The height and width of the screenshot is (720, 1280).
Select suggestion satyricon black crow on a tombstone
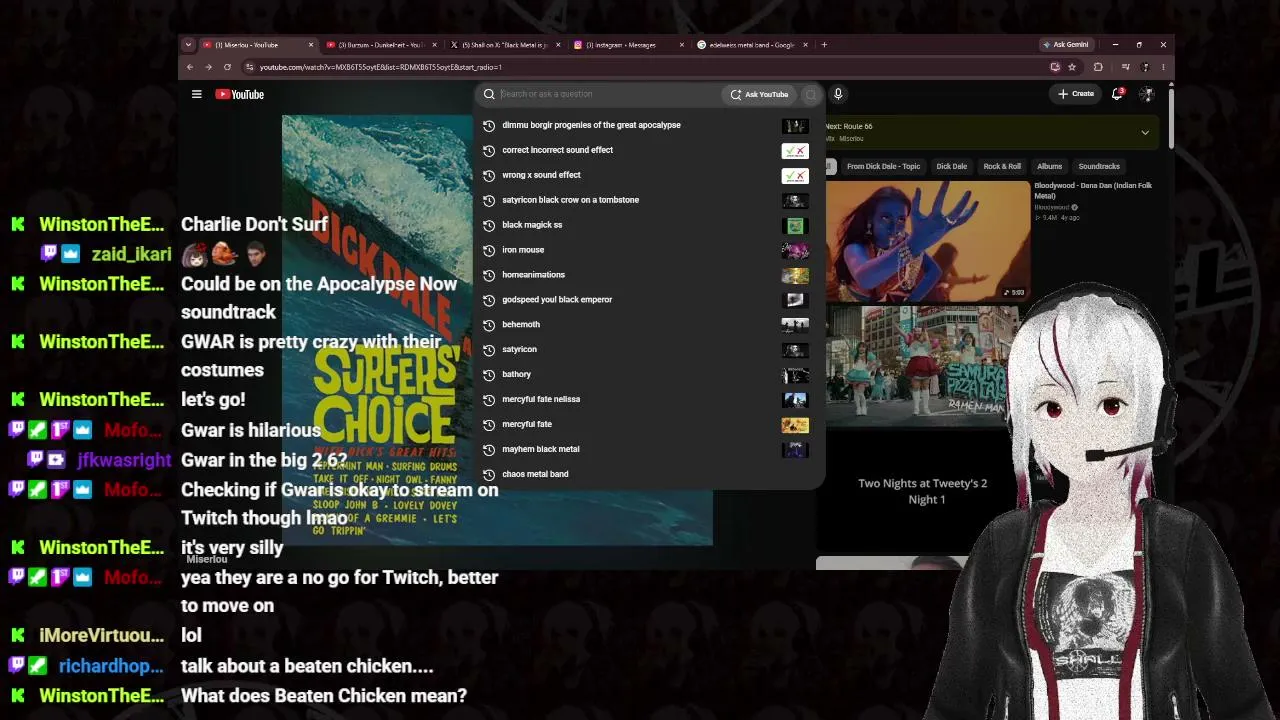(570, 200)
